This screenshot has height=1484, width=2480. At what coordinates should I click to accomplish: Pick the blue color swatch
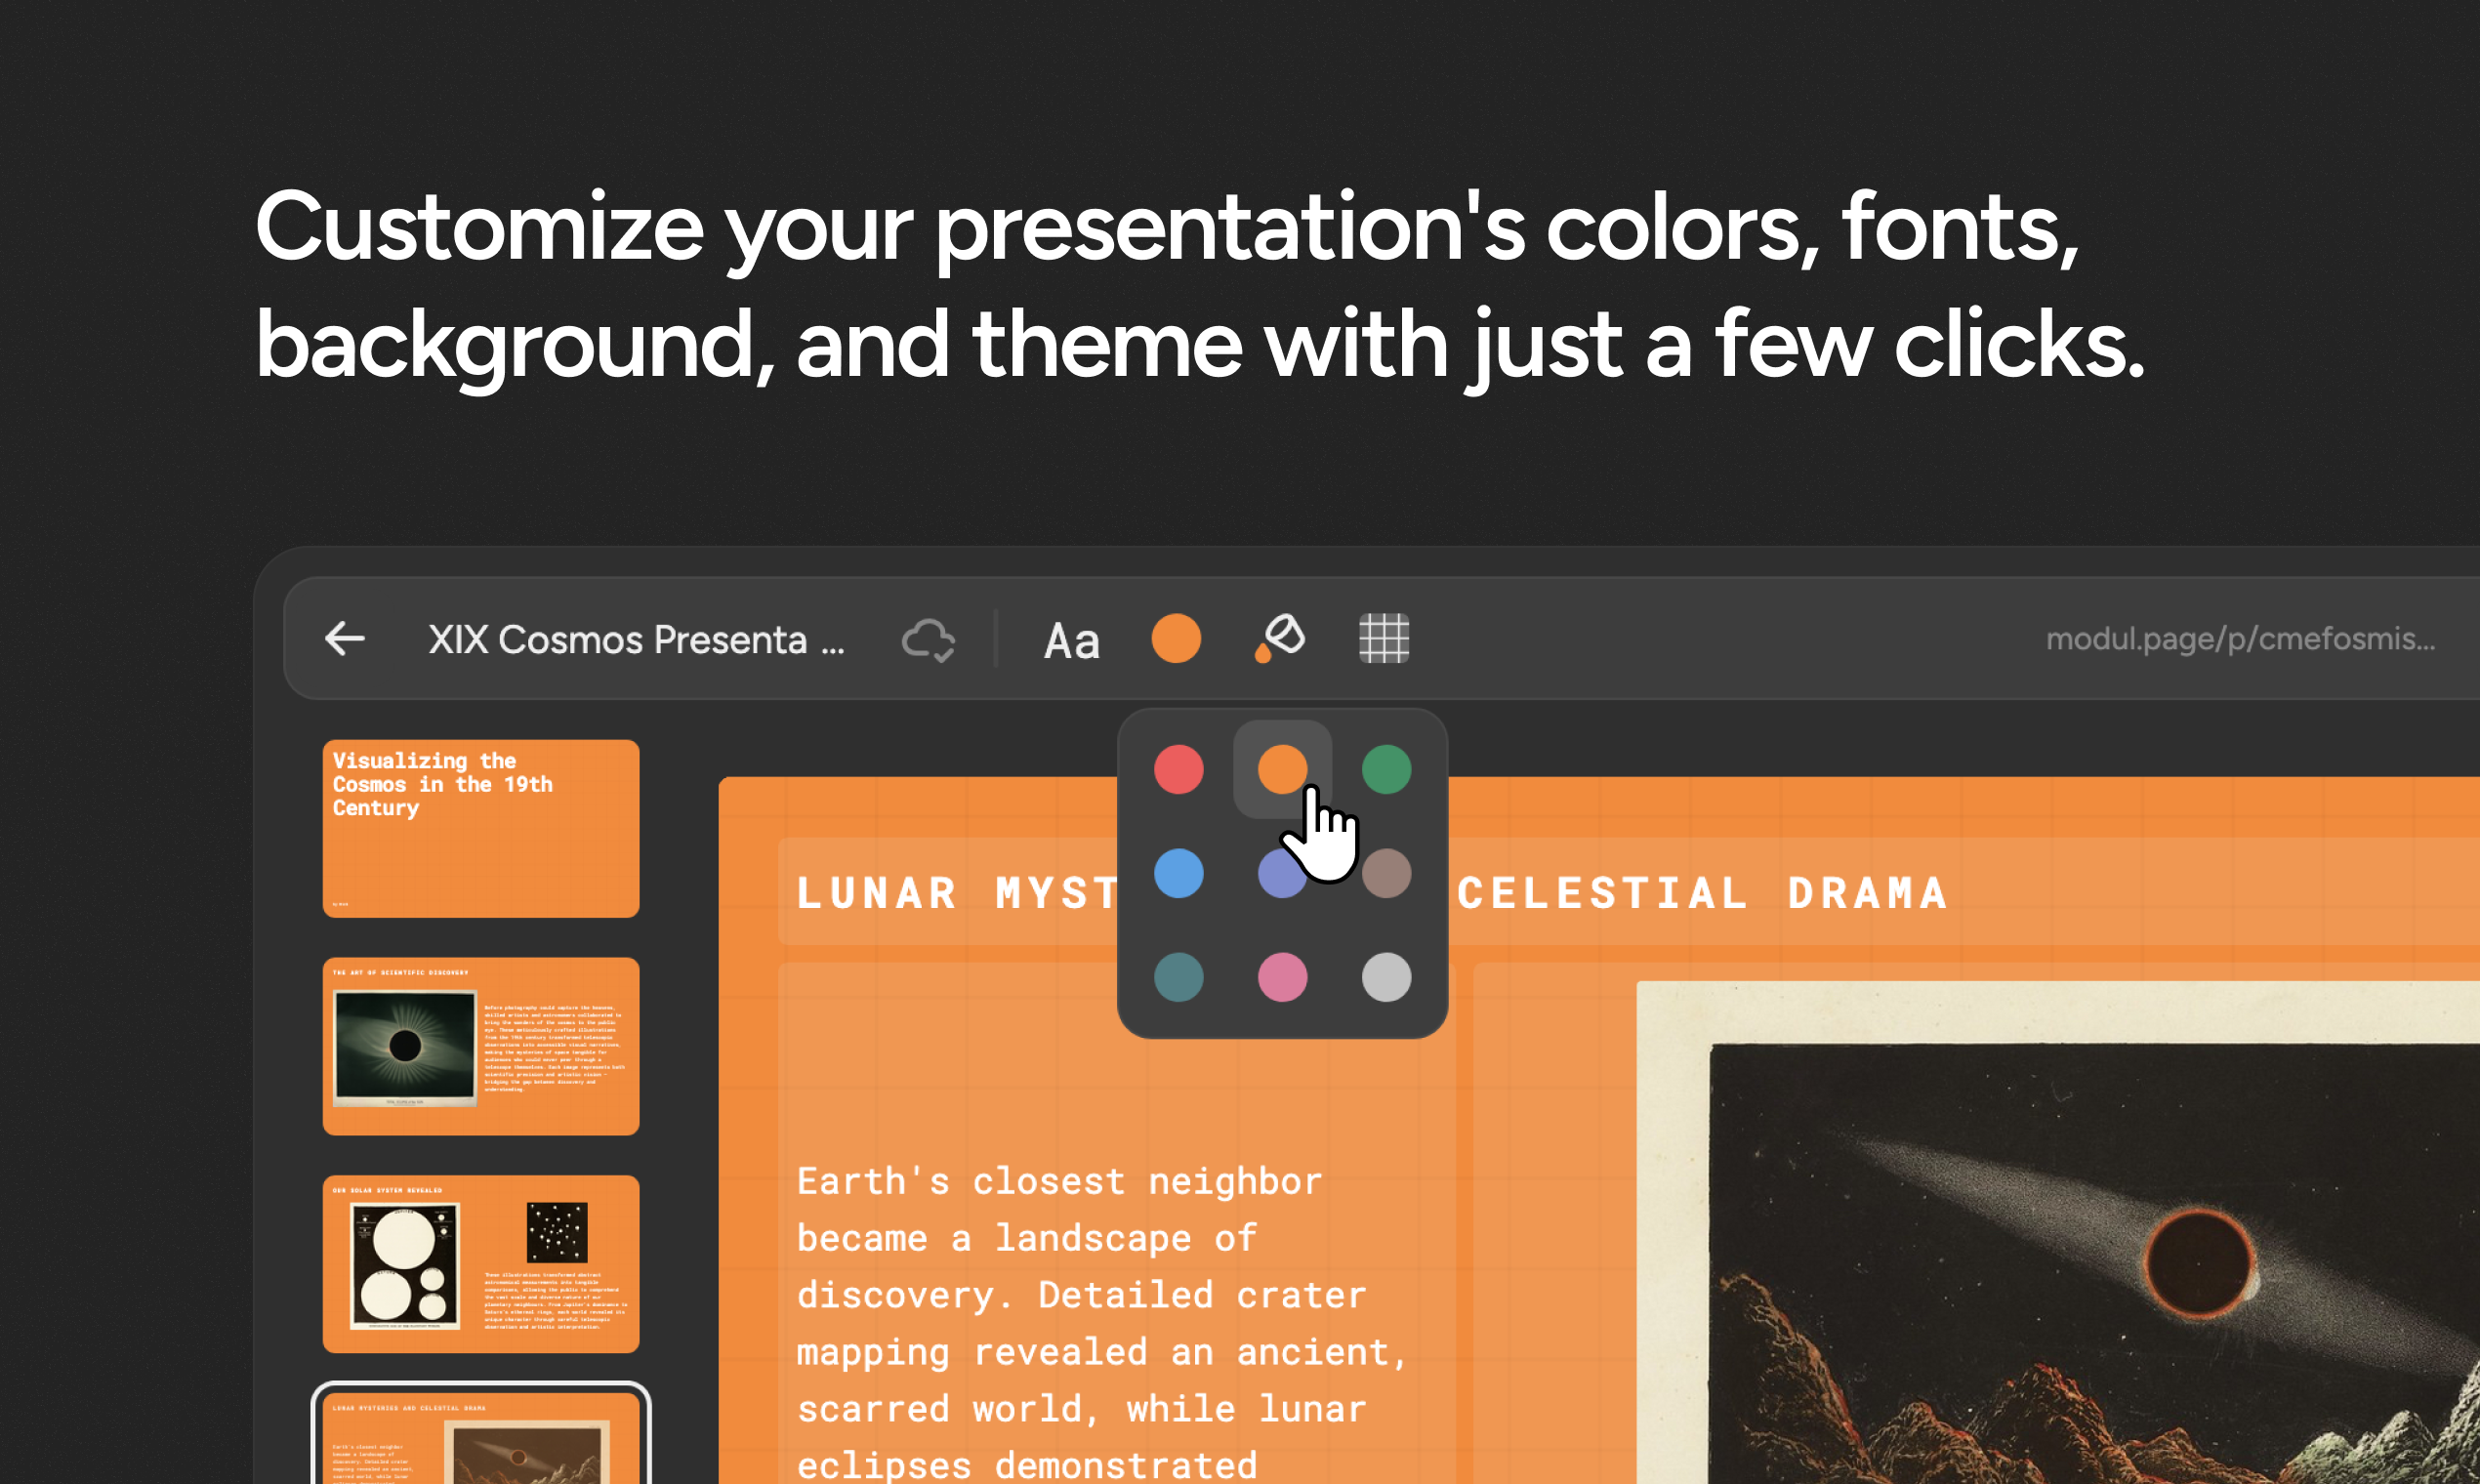[x=1178, y=874]
